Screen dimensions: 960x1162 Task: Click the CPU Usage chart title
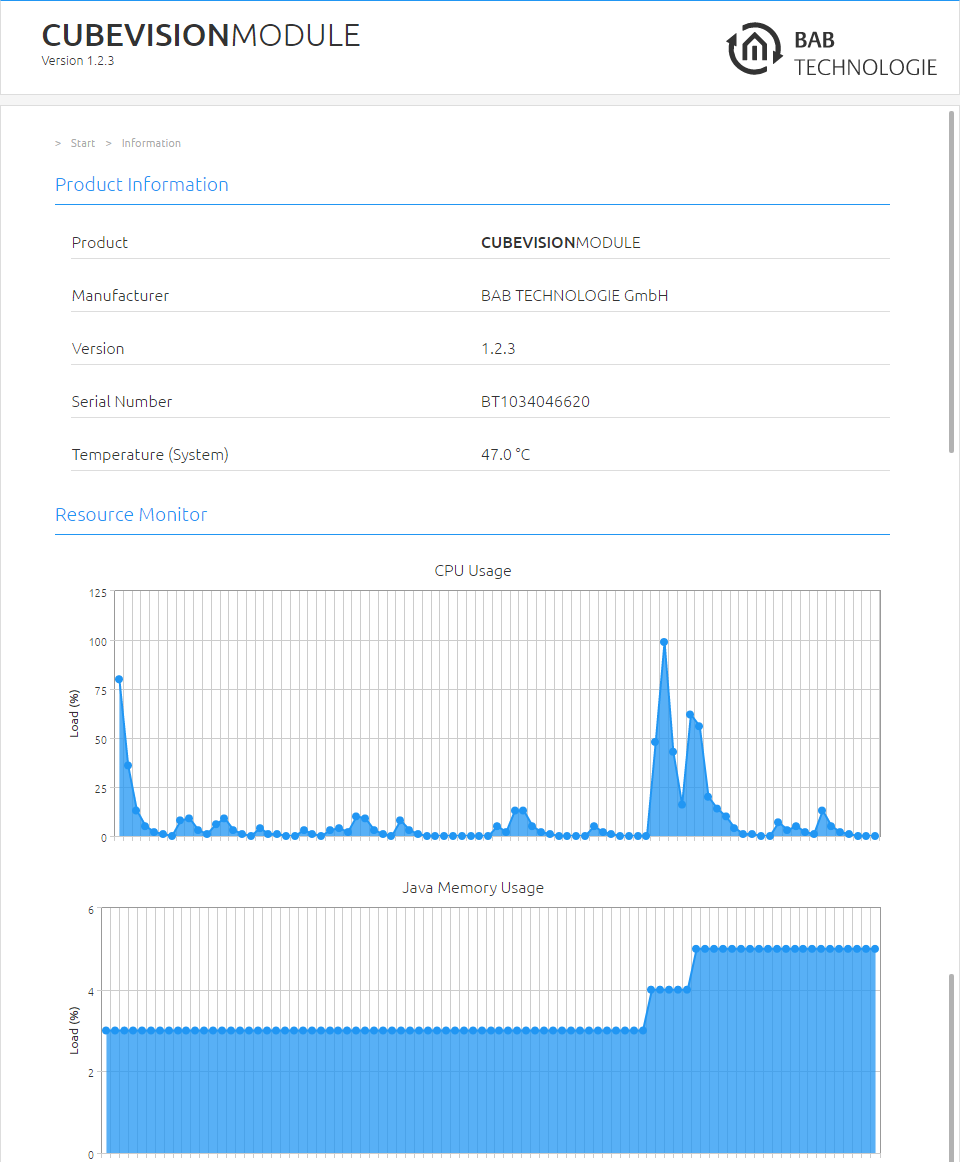click(473, 571)
